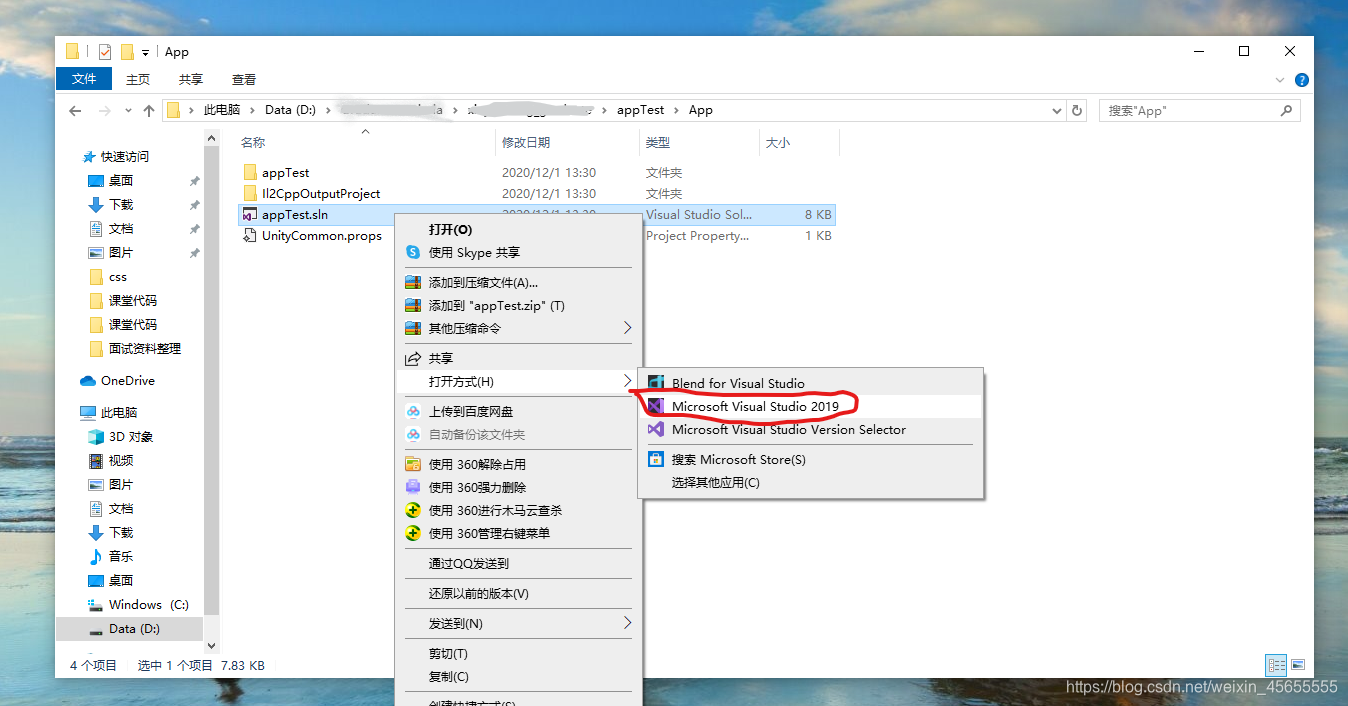Screen dimensions: 1348x706
Task: Open pinned 桌面 under quick access
Action: (x=121, y=180)
